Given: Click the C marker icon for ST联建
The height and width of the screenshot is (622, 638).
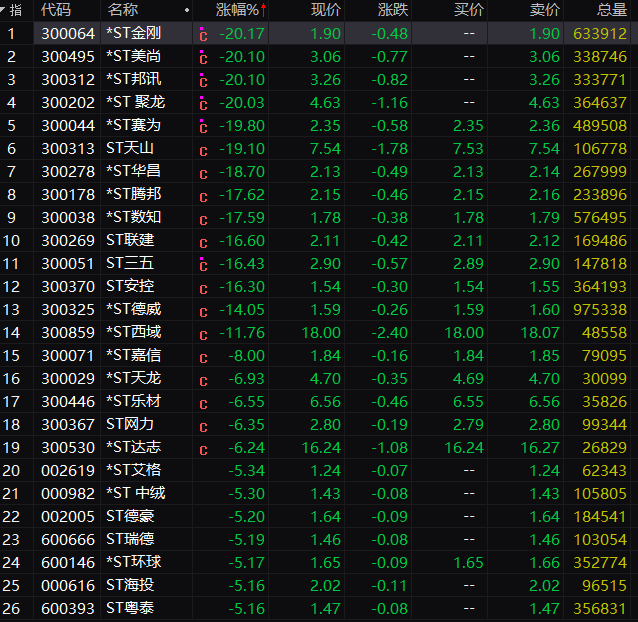Looking at the screenshot, I should point(203,241).
